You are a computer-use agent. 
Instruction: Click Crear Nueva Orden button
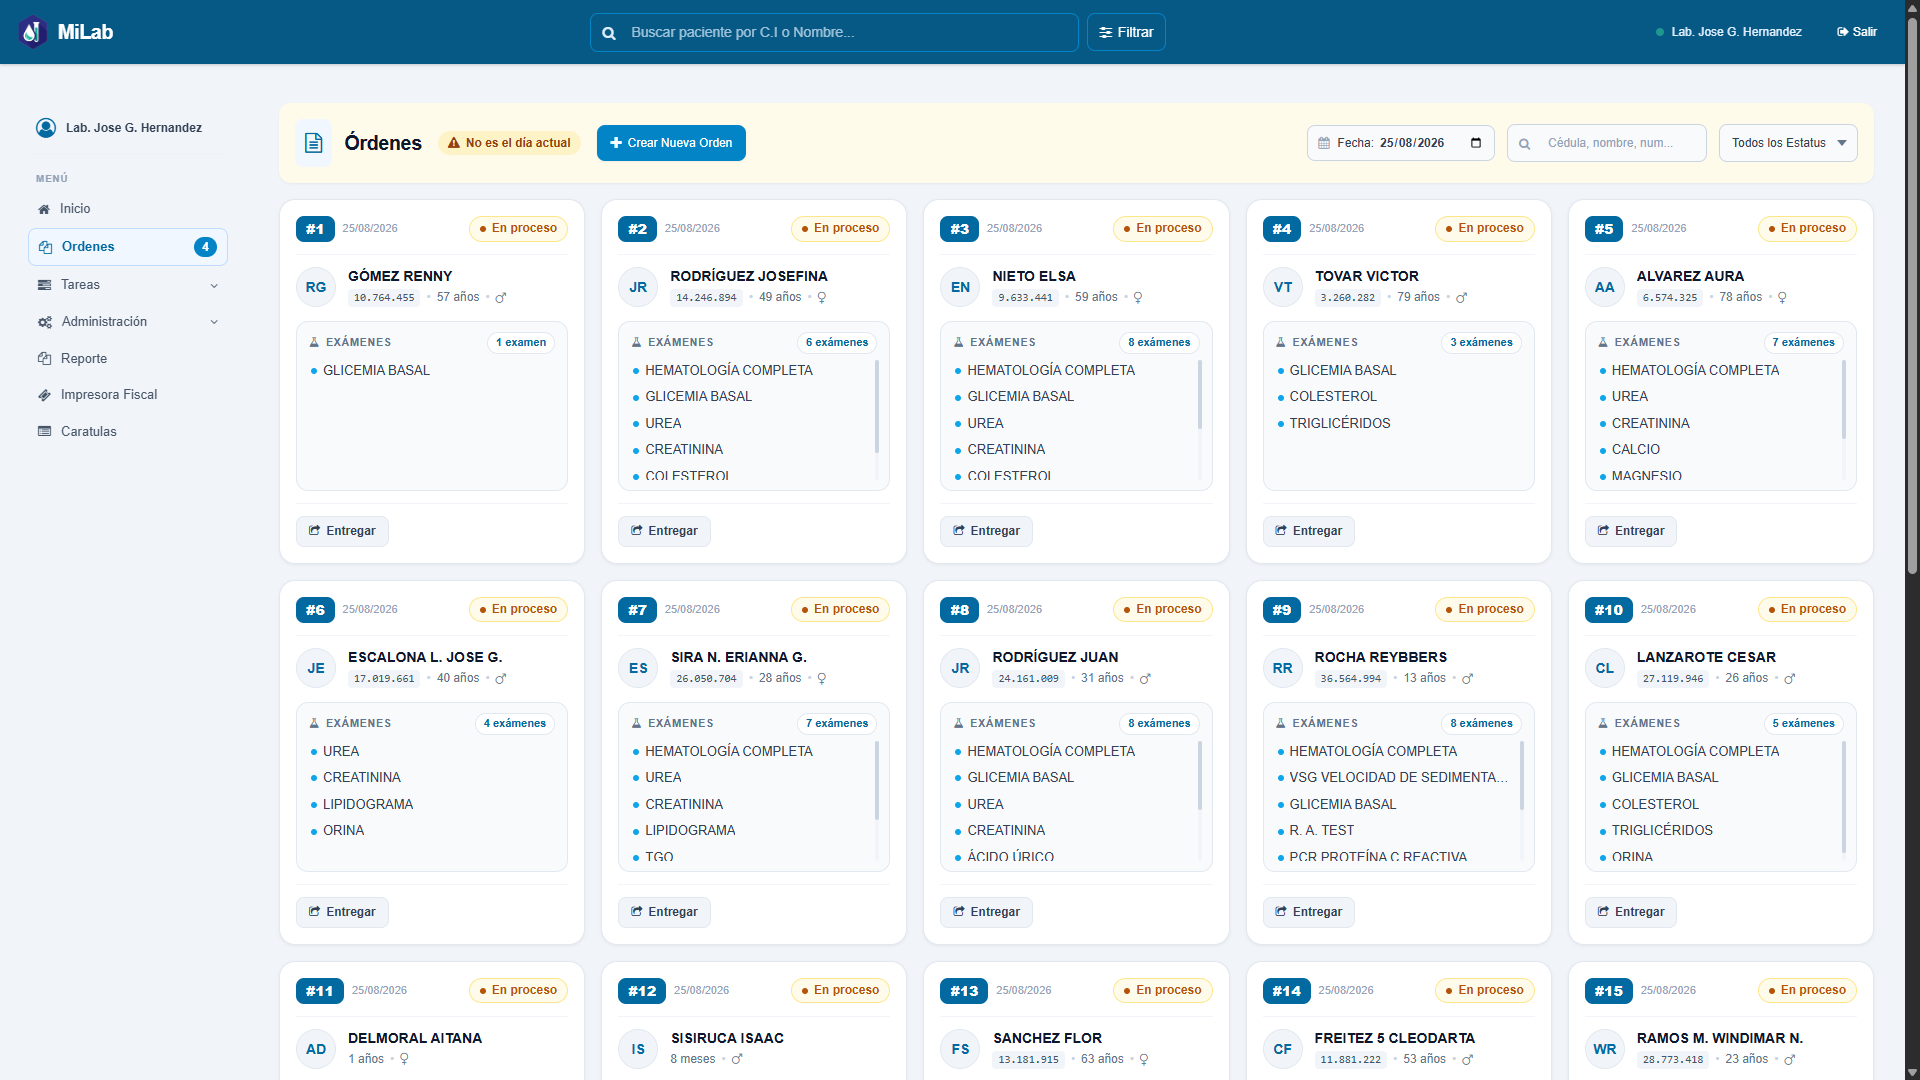[x=671, y=143]
